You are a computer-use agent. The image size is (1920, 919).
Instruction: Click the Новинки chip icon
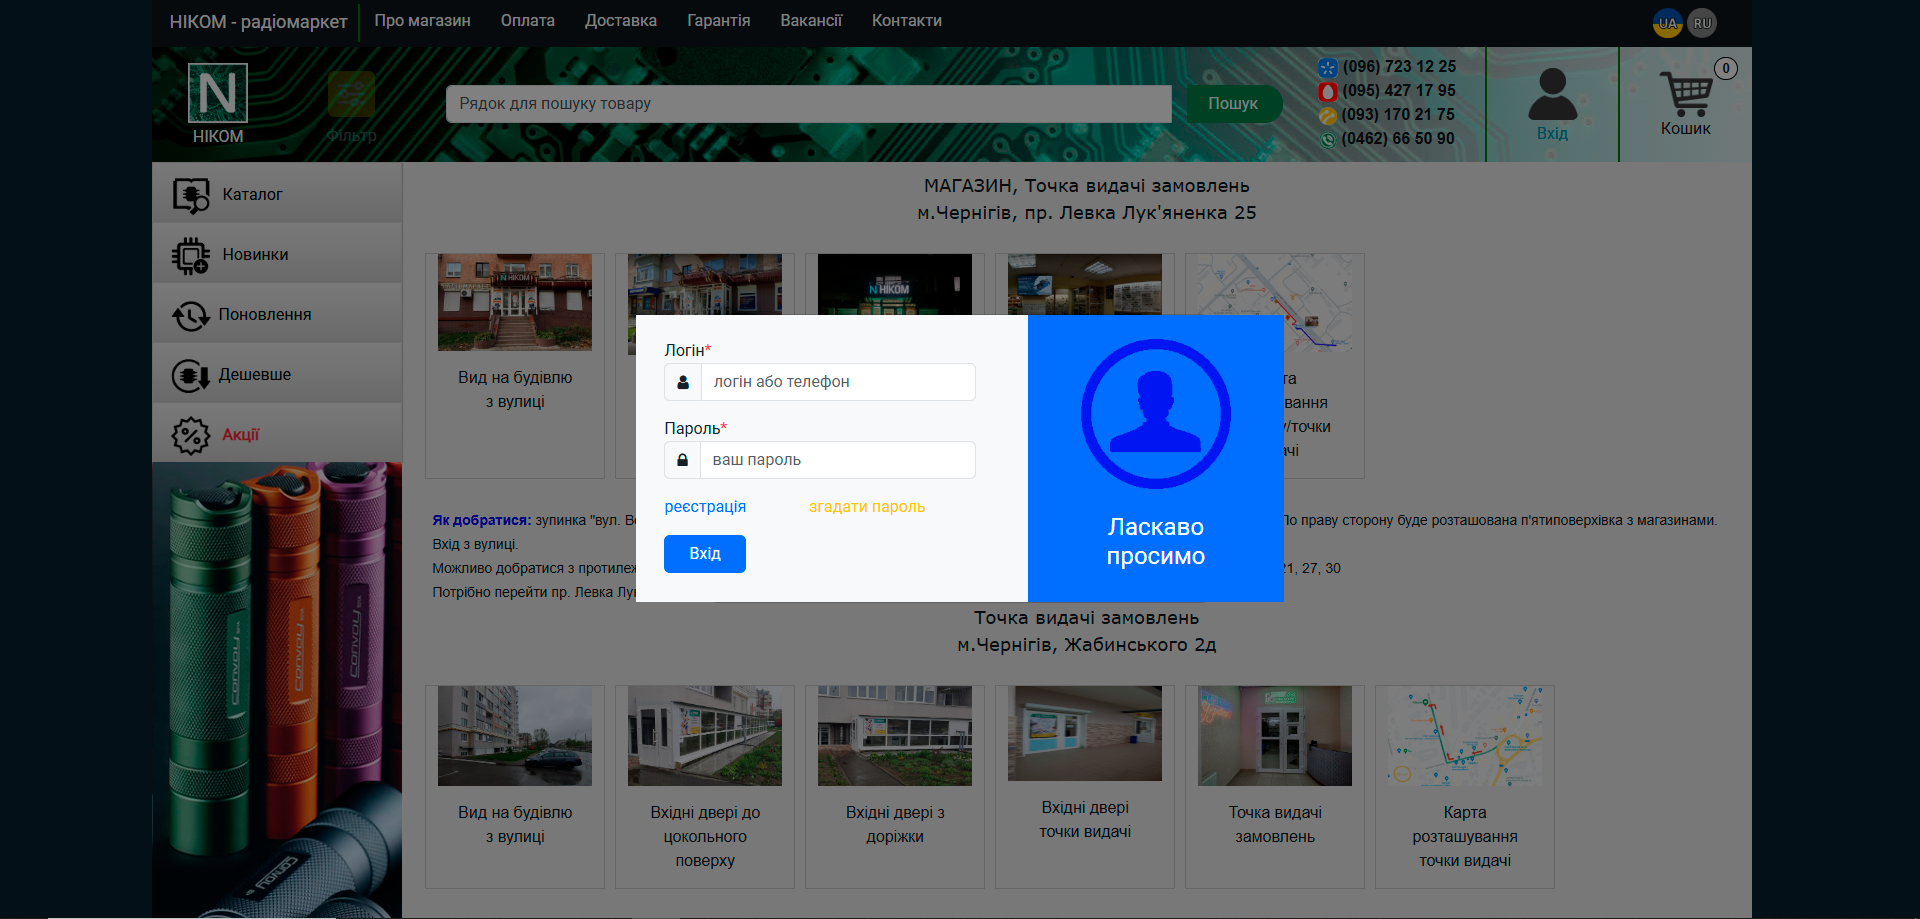pyautogui.click(x=191, y=255)
